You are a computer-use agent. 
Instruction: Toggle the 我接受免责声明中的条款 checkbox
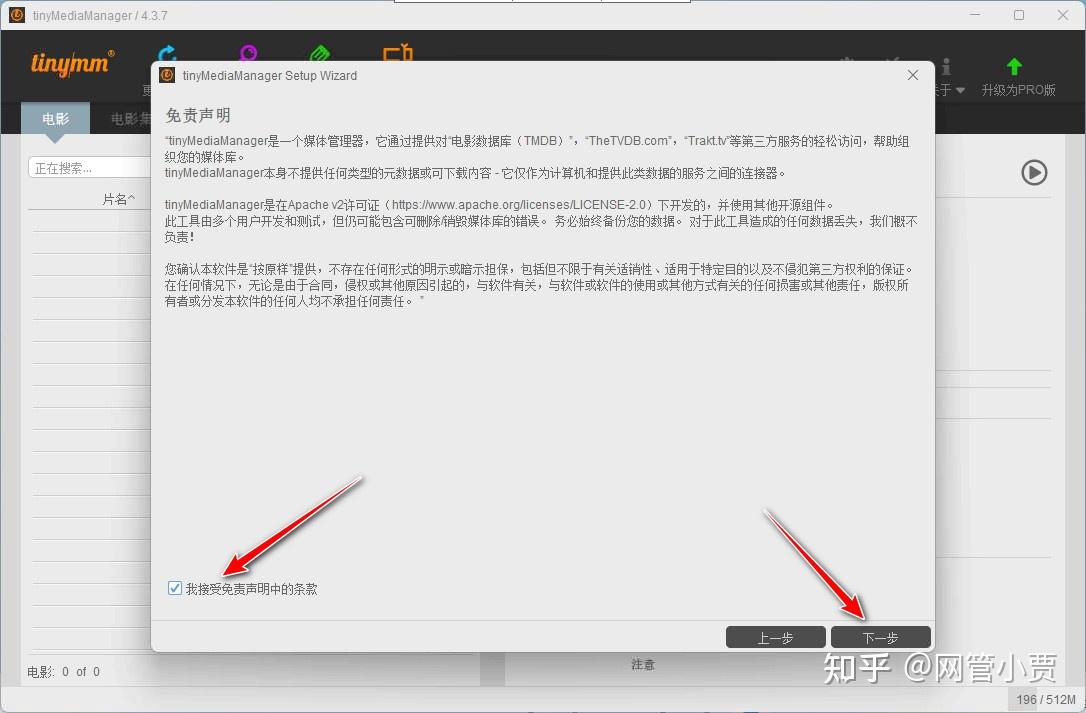[175, 588]
